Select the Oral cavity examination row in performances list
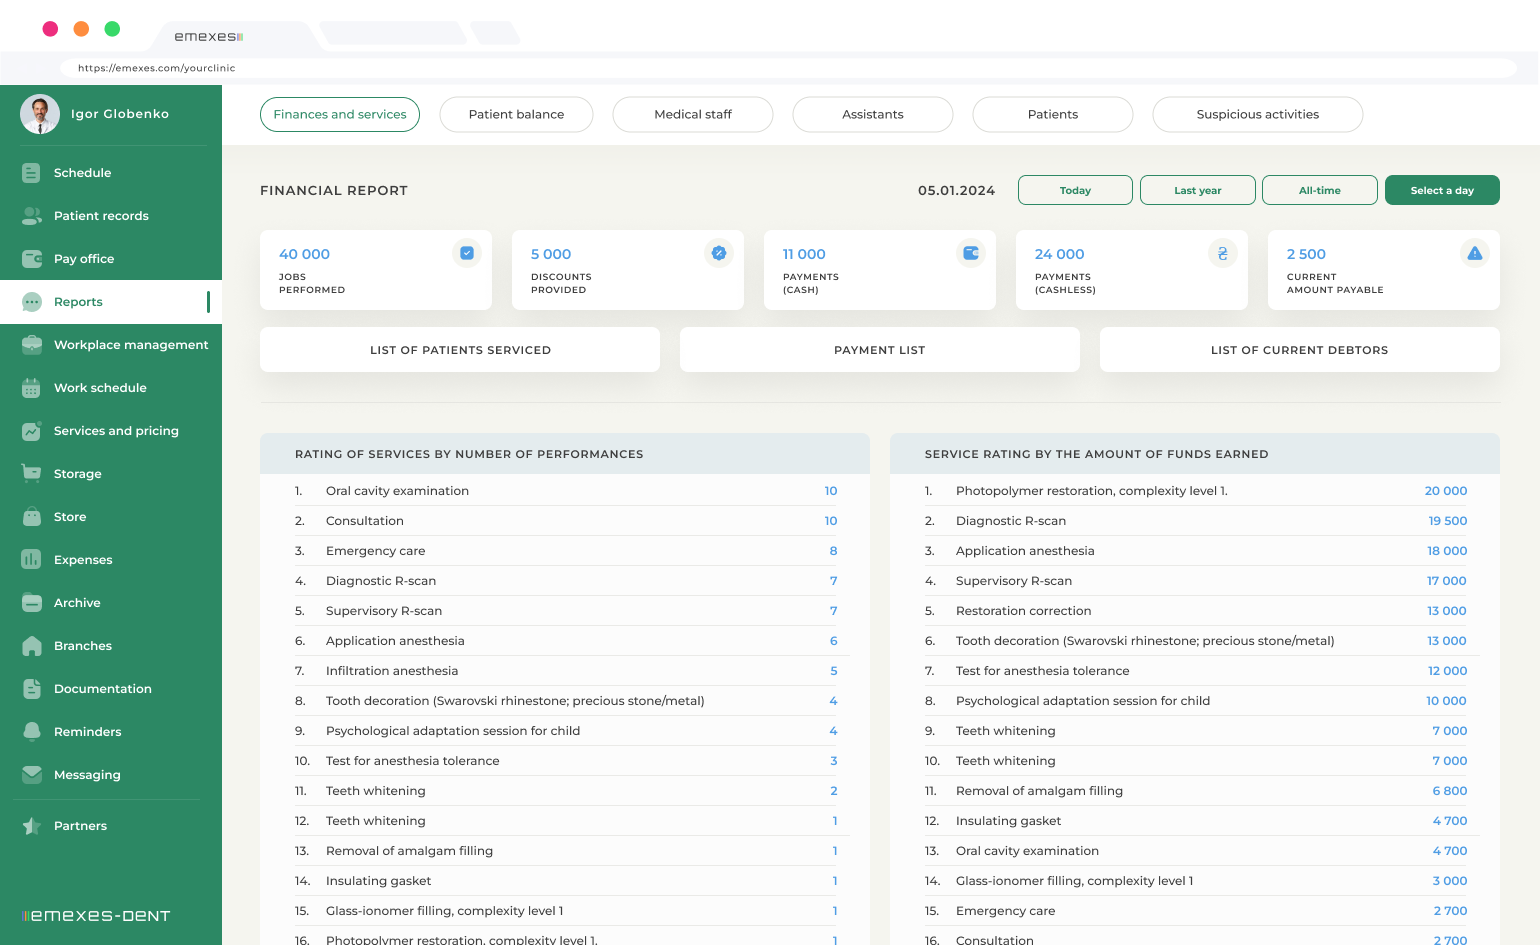This screenshot has height=945, width=1540. 566,491
